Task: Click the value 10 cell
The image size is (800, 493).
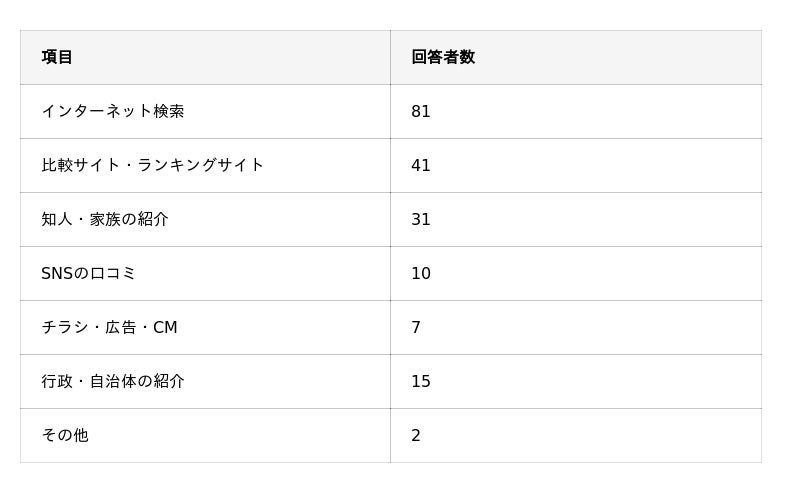Action: point(421,273)
